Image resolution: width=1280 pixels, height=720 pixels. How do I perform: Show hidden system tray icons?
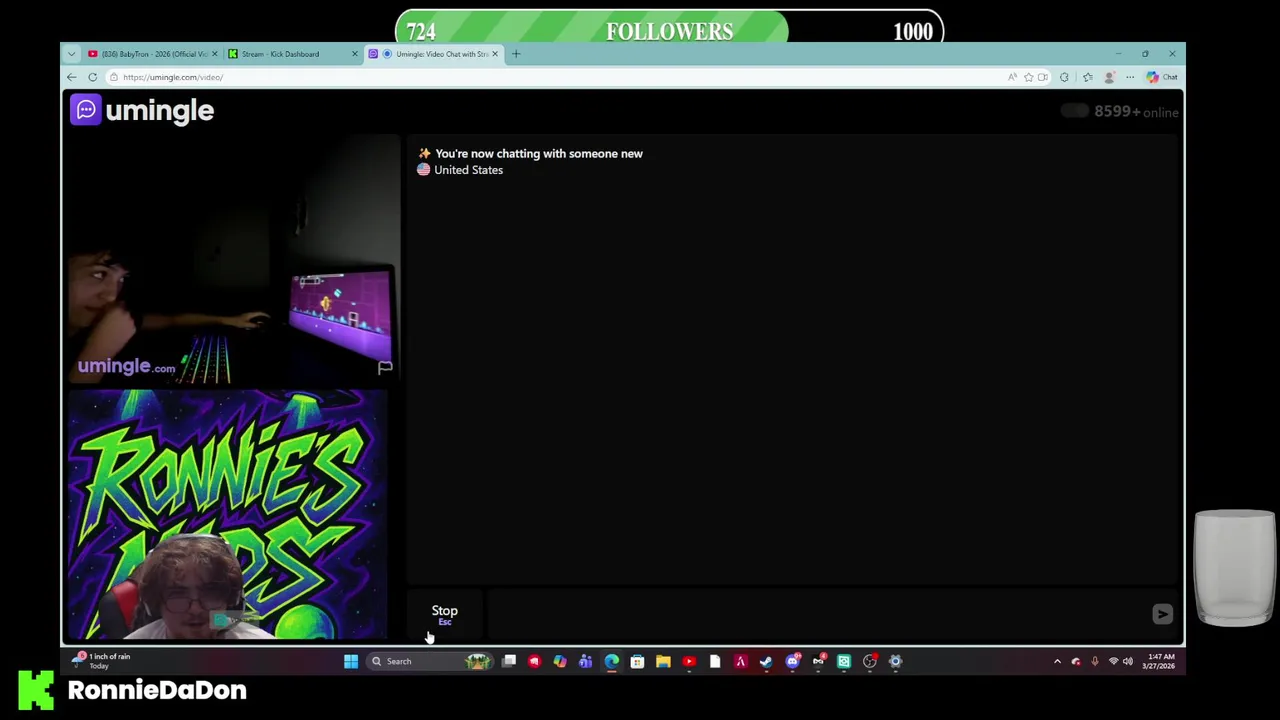pyautogui.click(x=1057, y=661)
